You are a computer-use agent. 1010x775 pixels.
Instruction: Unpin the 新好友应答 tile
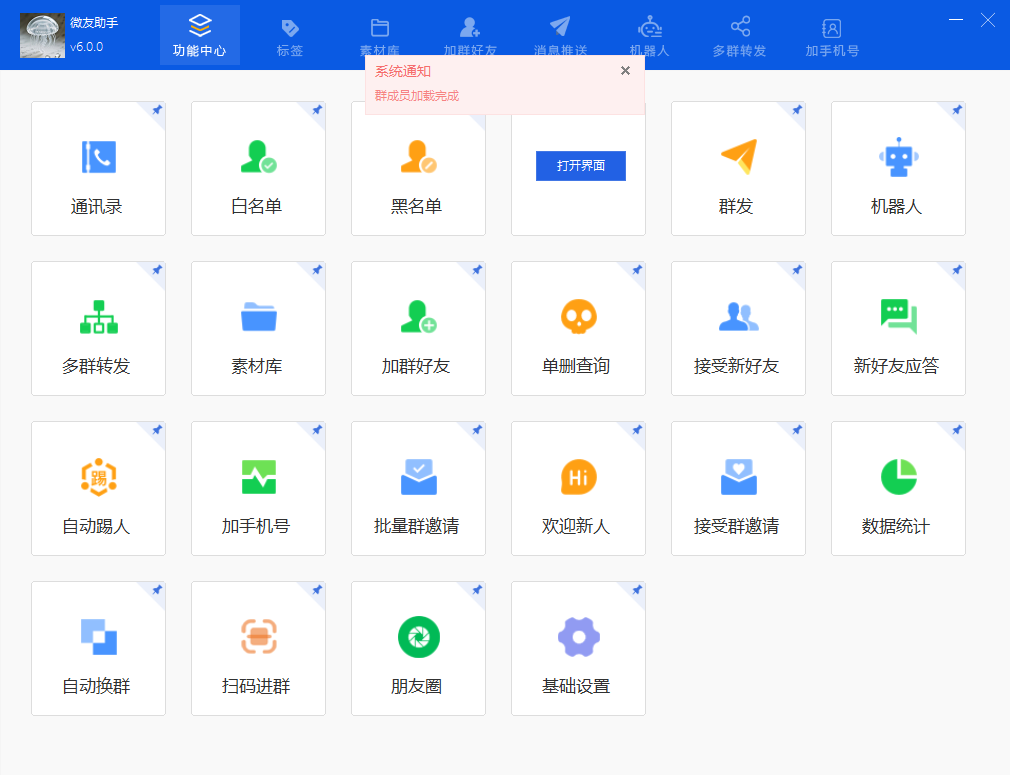tap(957, 270)
